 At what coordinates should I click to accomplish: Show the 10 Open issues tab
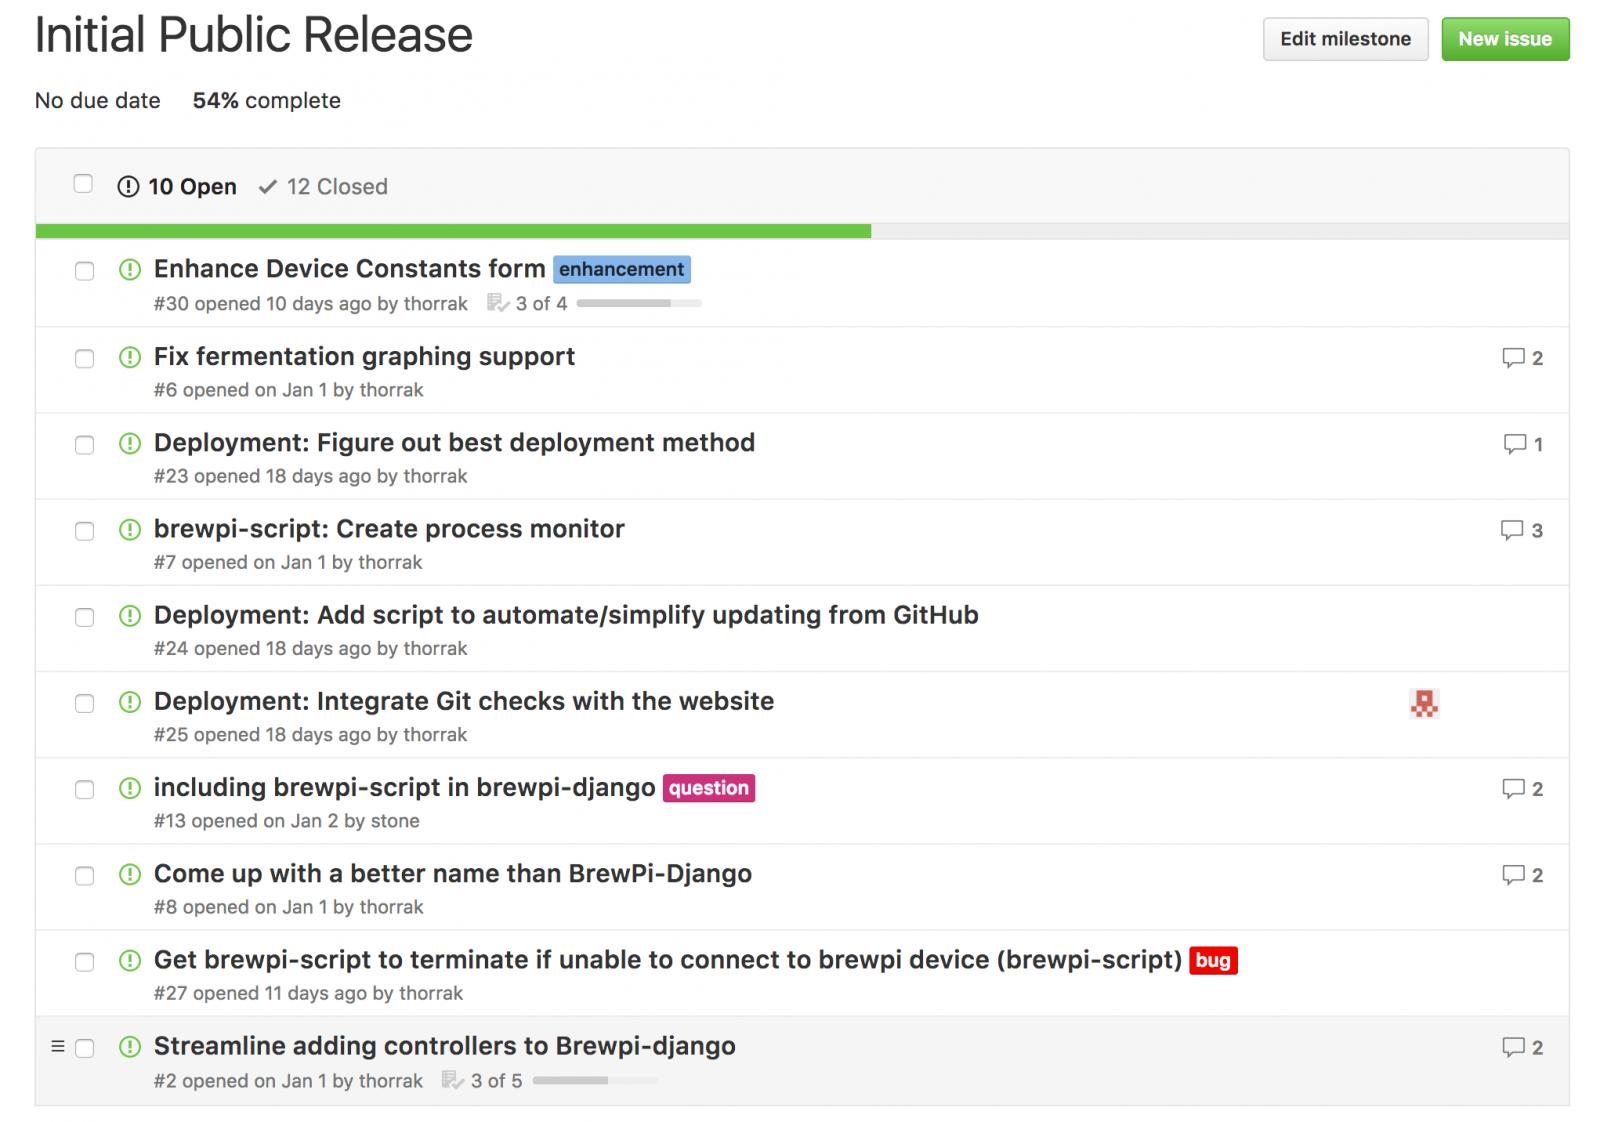[177, 187]
